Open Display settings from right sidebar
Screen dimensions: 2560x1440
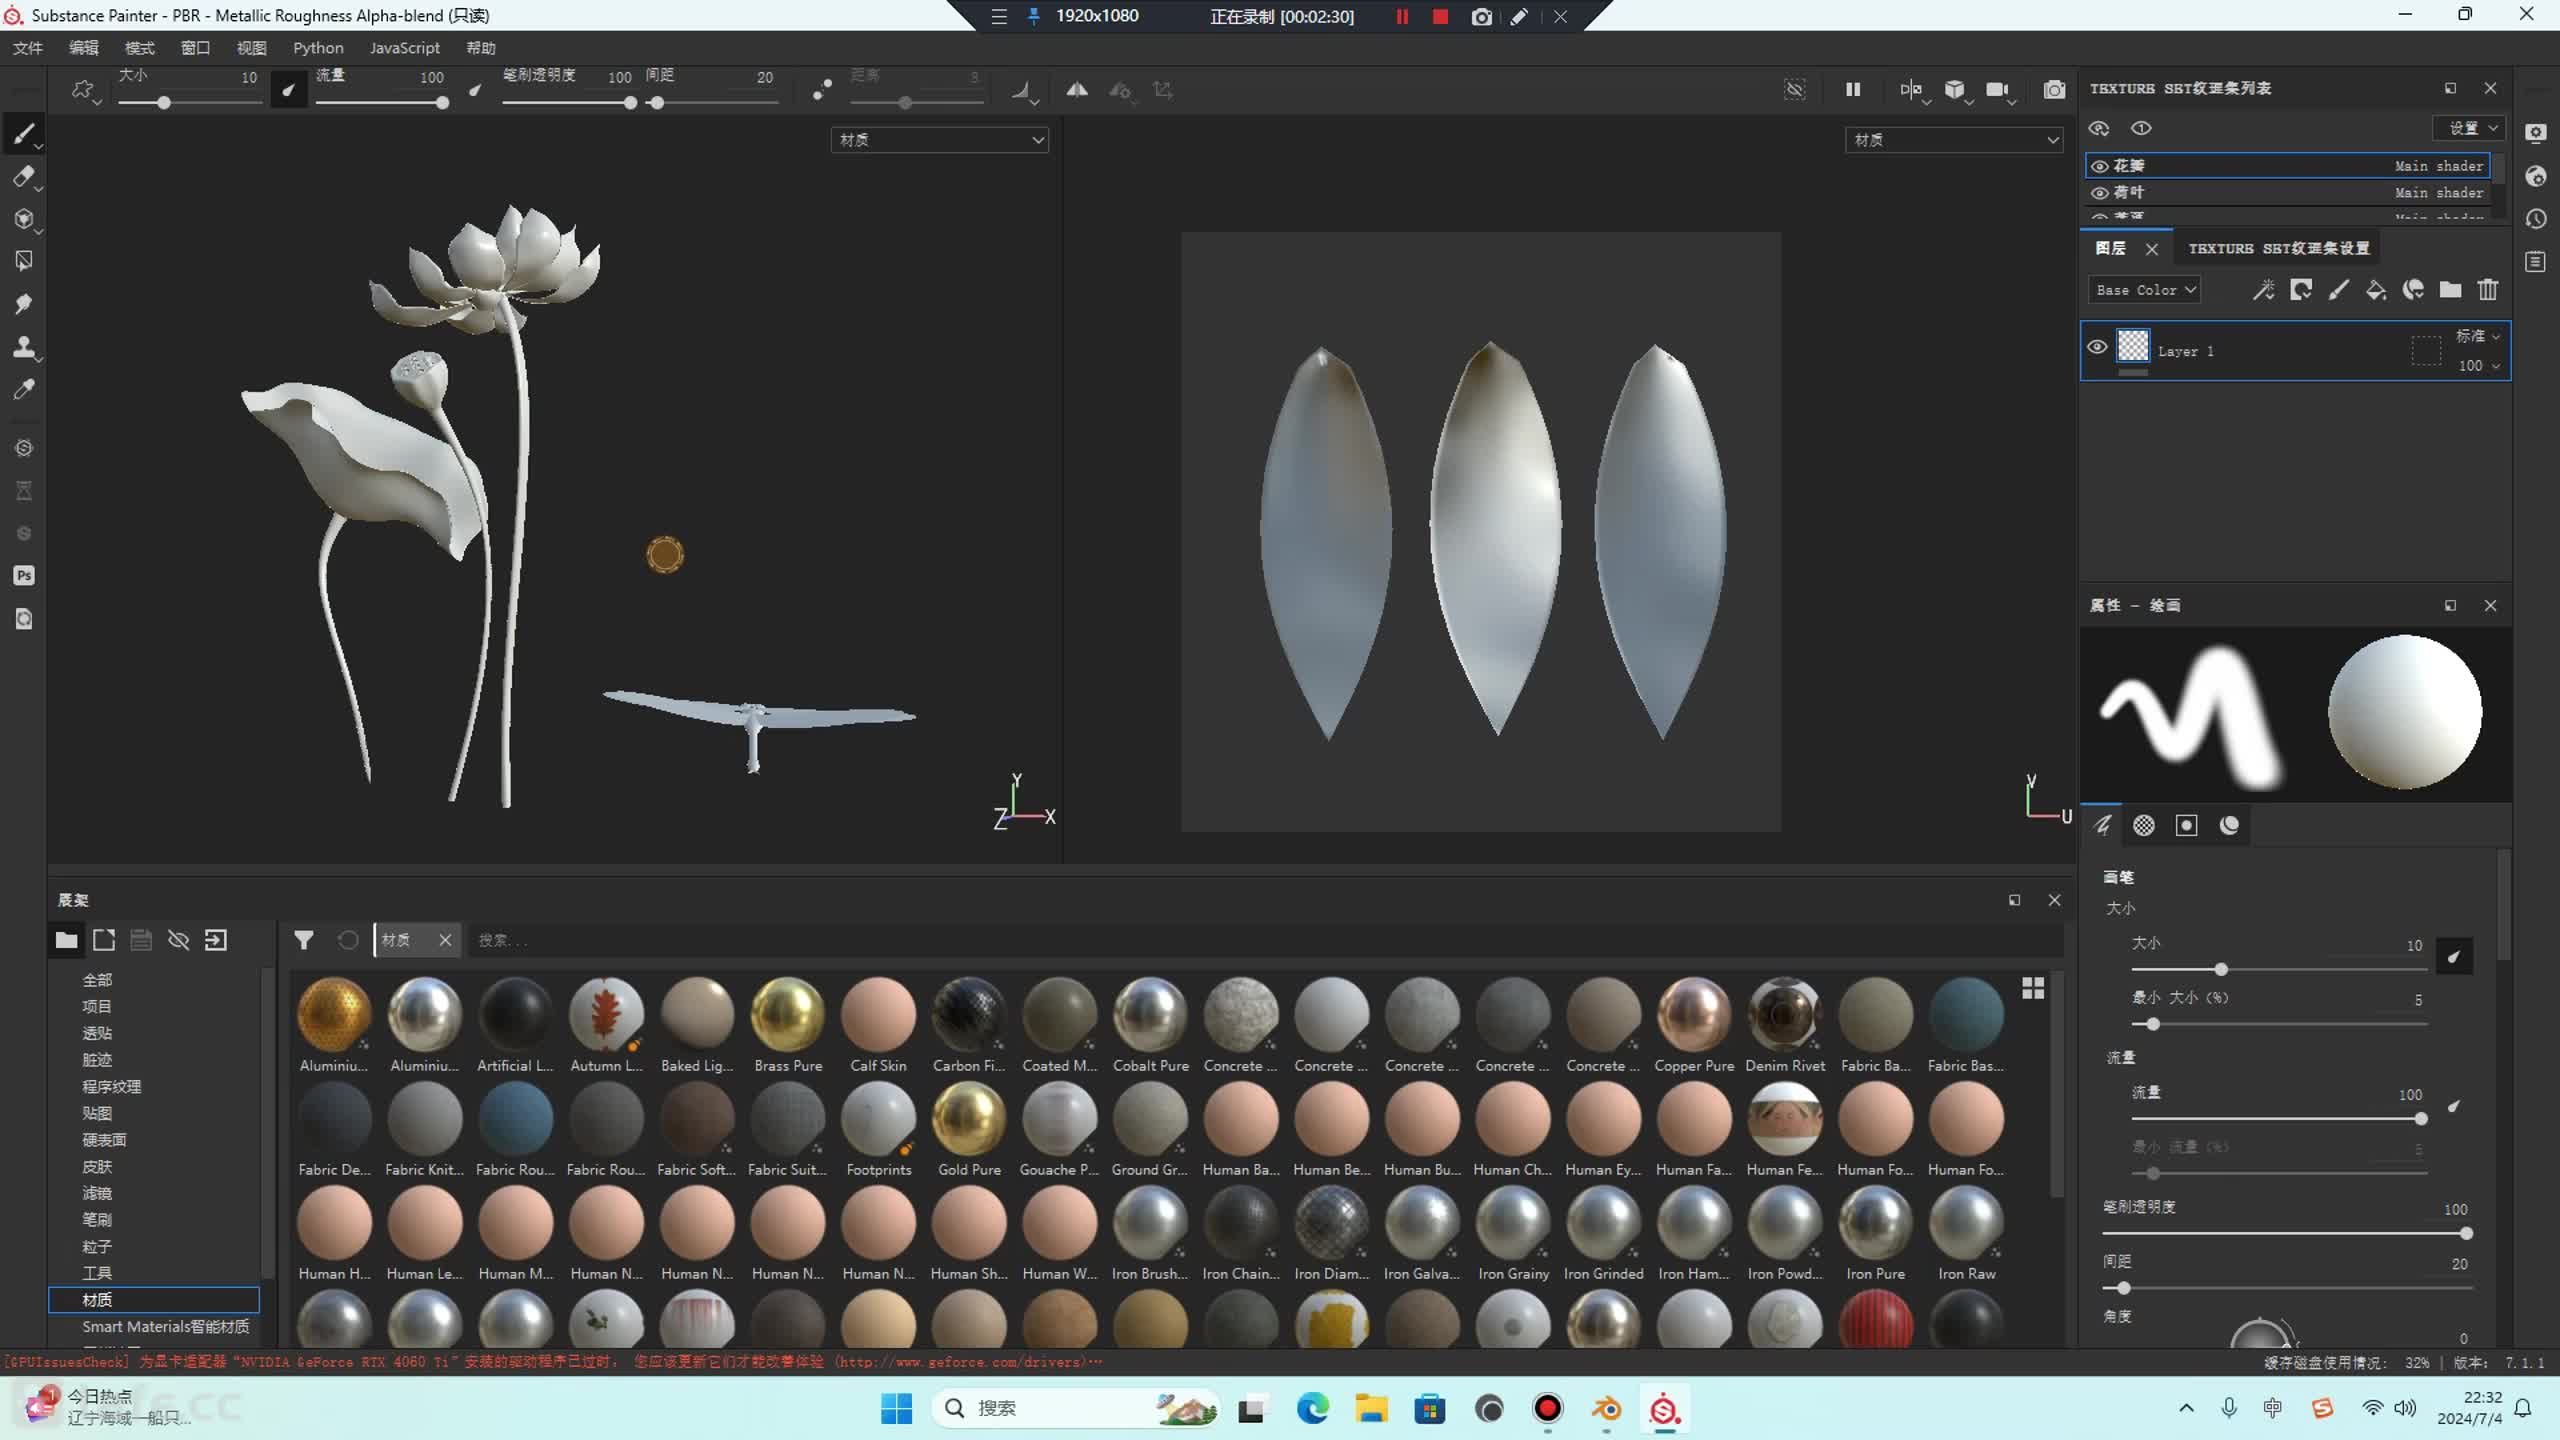pyautogui.click(x=2536, y=133)
